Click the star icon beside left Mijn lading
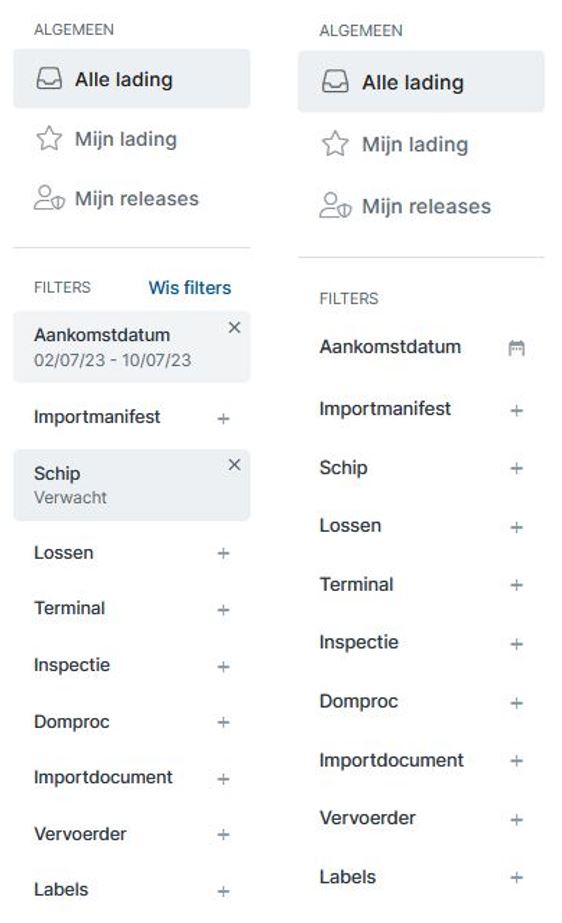 pyautogui.click(x=49, y=138)
